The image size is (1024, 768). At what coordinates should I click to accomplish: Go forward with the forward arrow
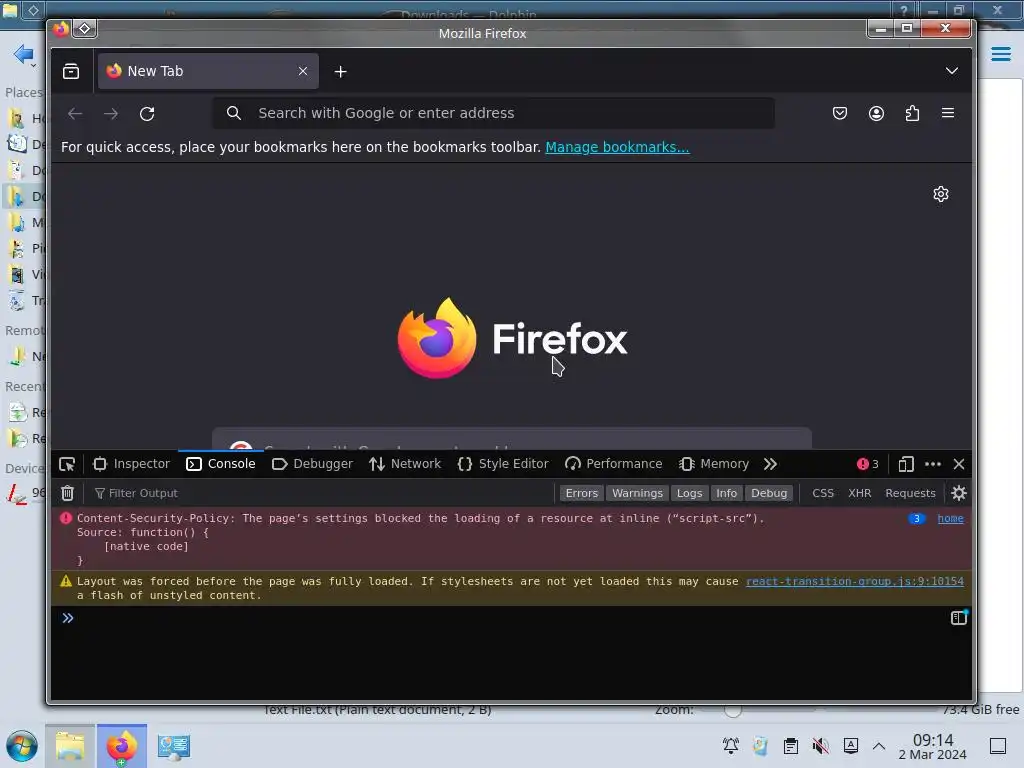tap(111, 114)
